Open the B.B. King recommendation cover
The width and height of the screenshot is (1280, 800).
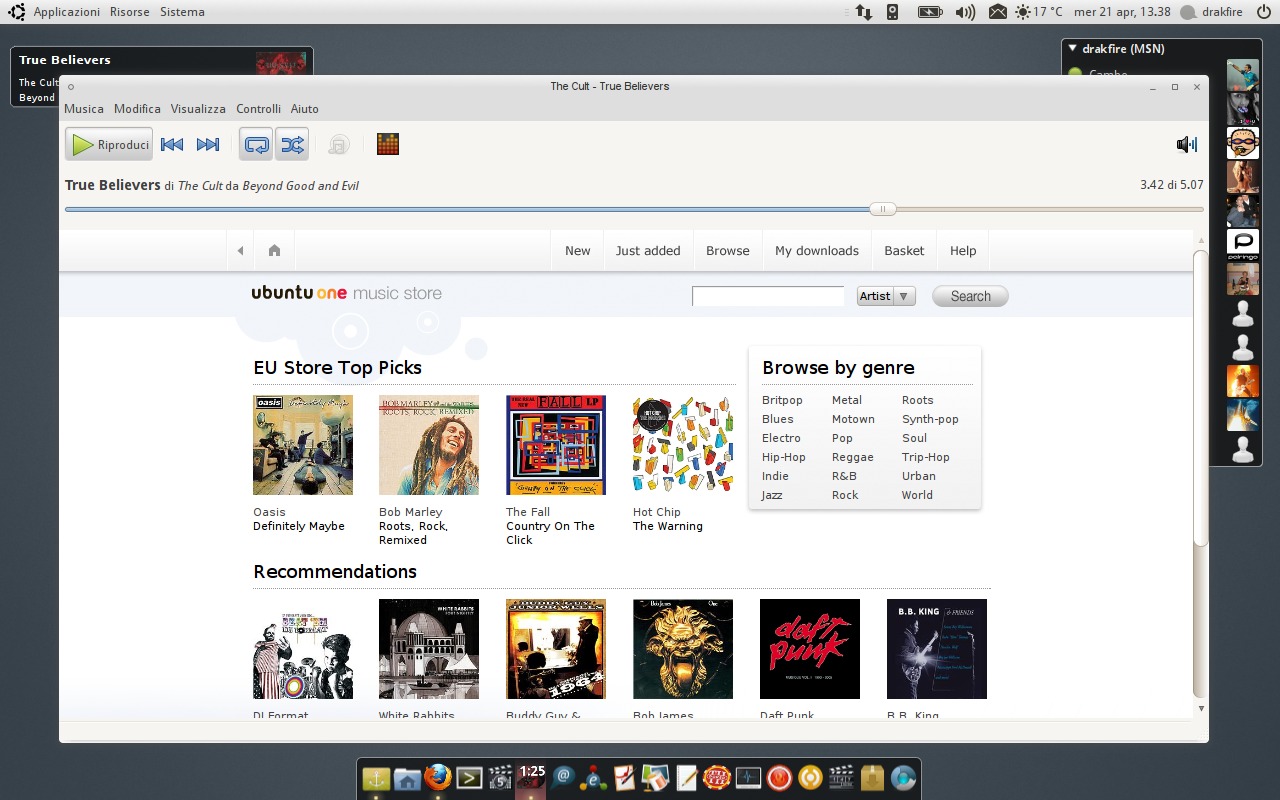(x=937, y=649)
